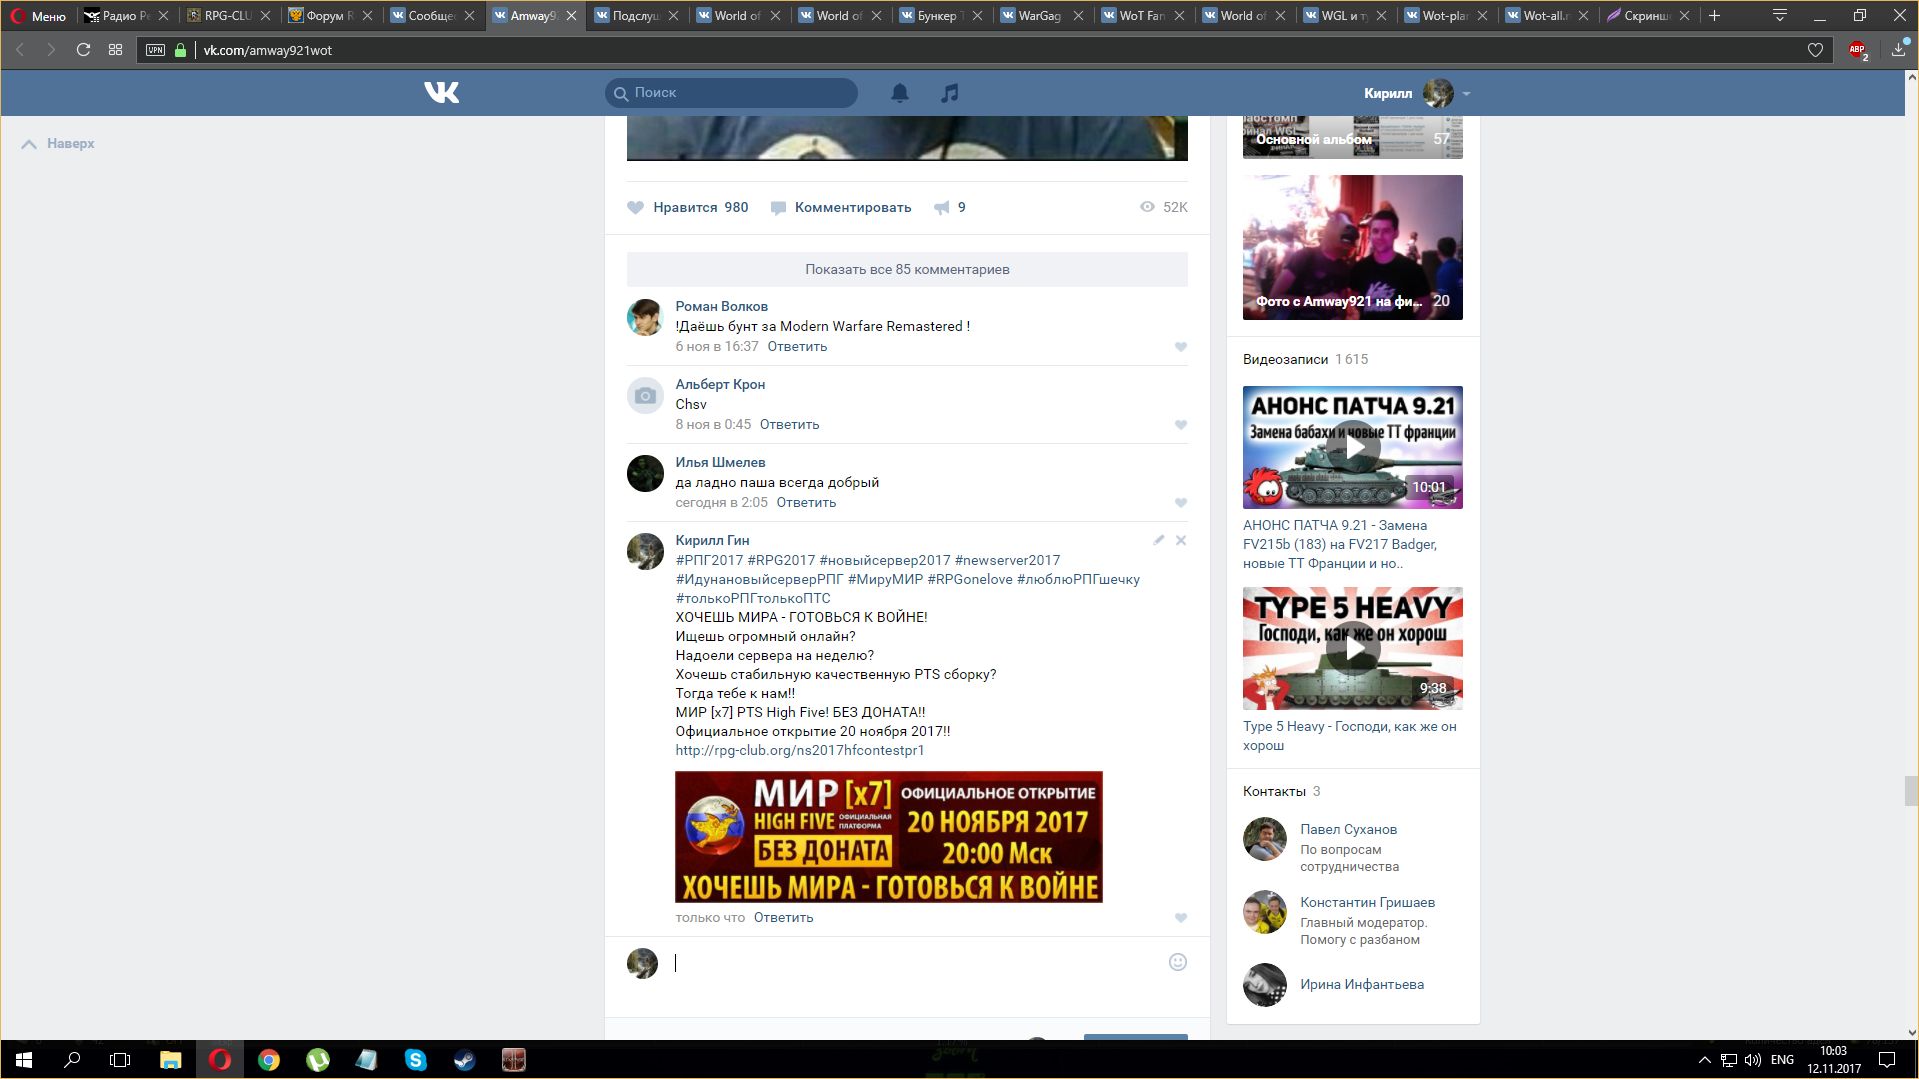Delete Кирилл Гин's comment with the X icon
The height and width of the screenshot is (1079, 1919).
(1181, 540)
